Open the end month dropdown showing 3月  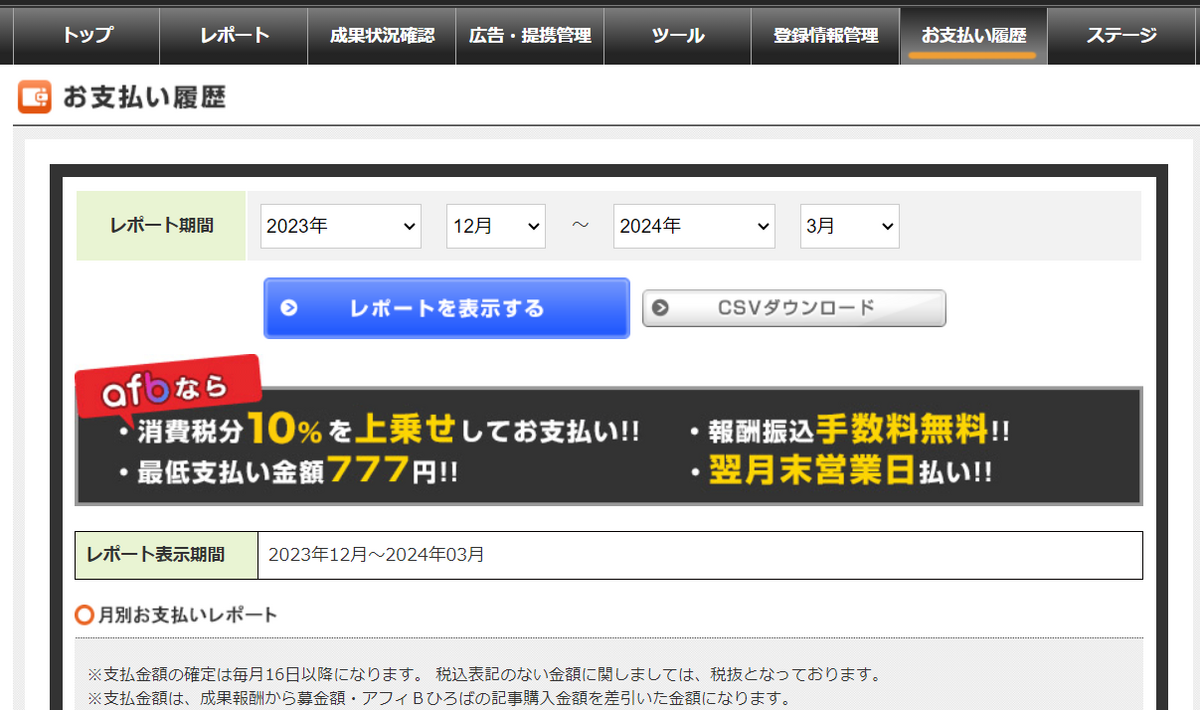[x=849, y=226]
